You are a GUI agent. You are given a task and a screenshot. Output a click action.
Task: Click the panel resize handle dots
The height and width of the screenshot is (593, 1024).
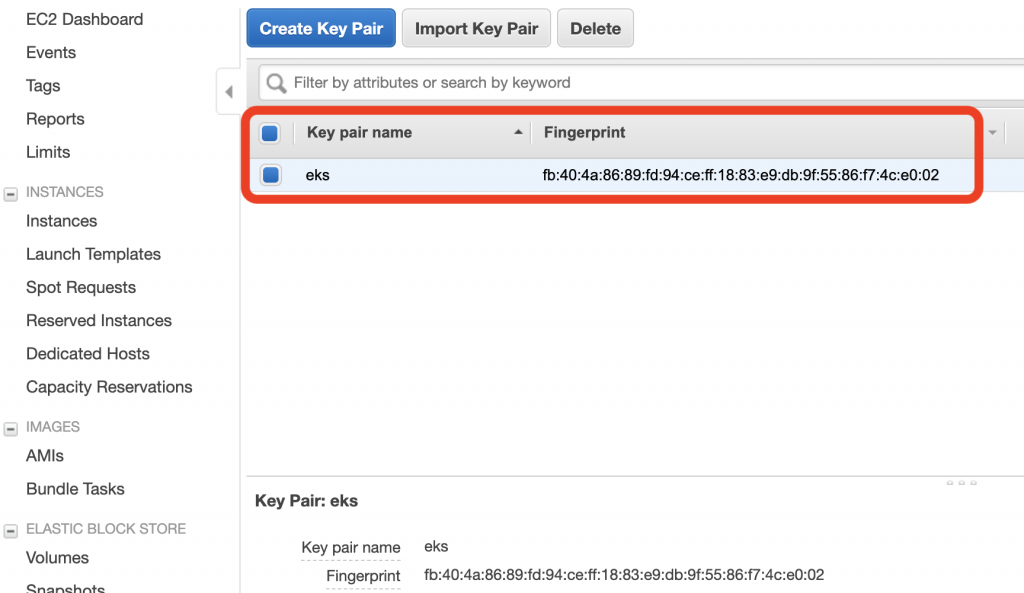961,483
